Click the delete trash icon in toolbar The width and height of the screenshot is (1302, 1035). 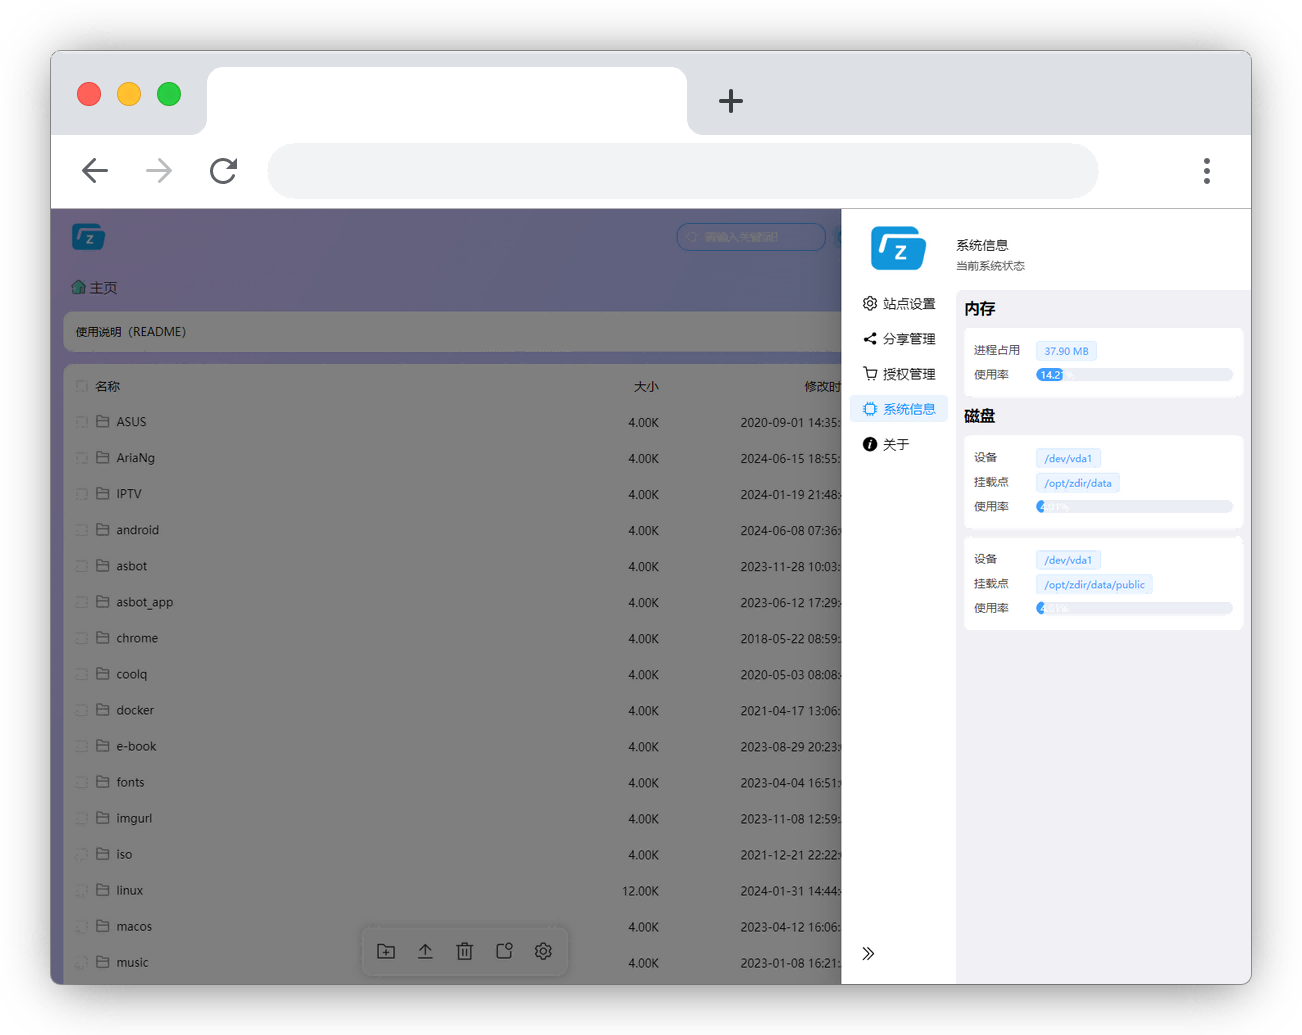pos(464,951)
